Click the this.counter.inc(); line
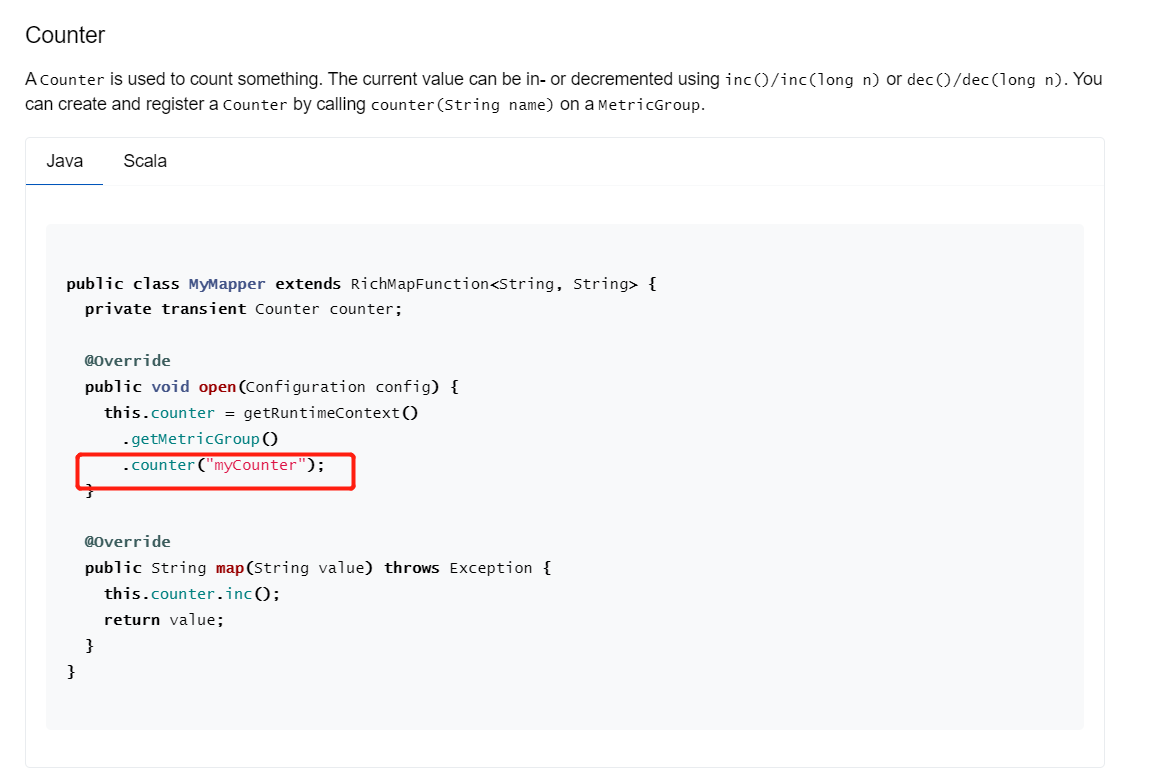1153x769 pixels. 192,594
